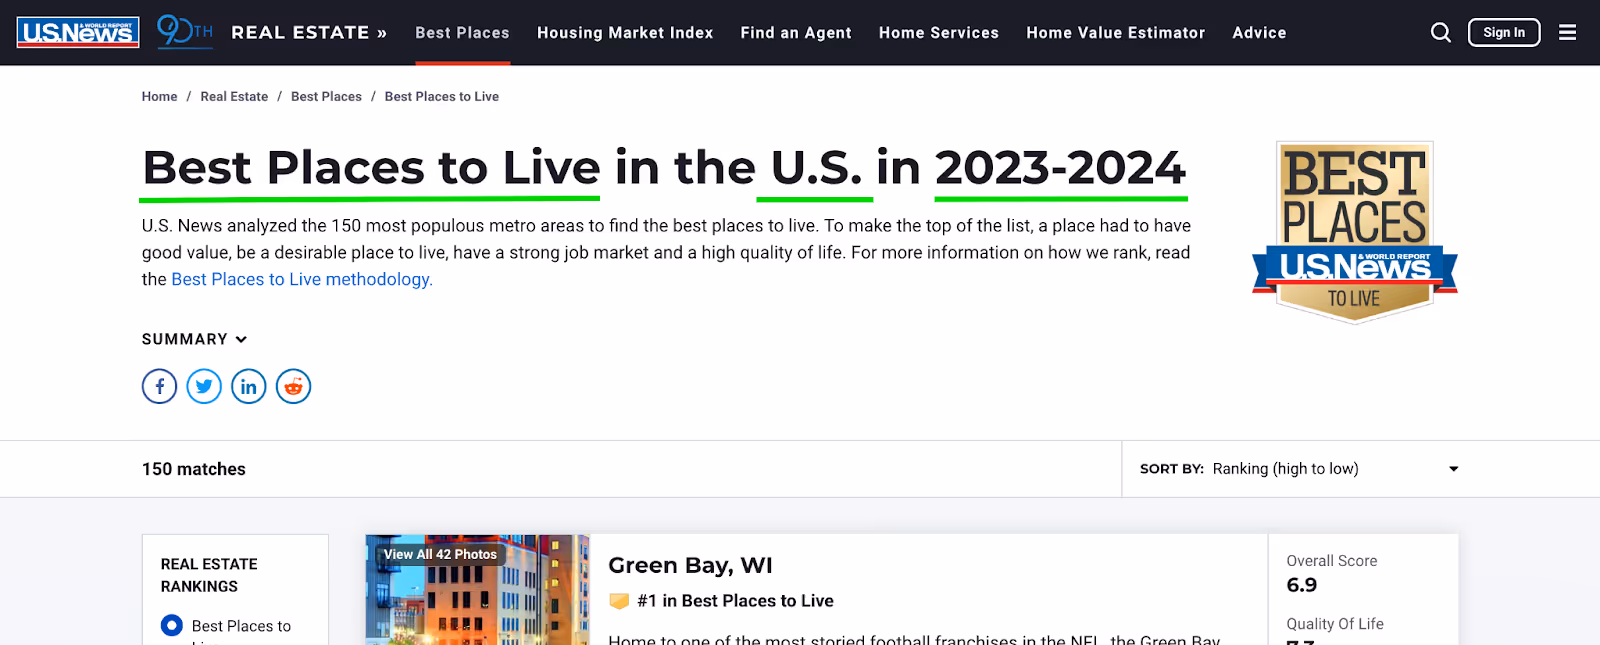Go to Real Estate breadcrumb link

[234, 97]
